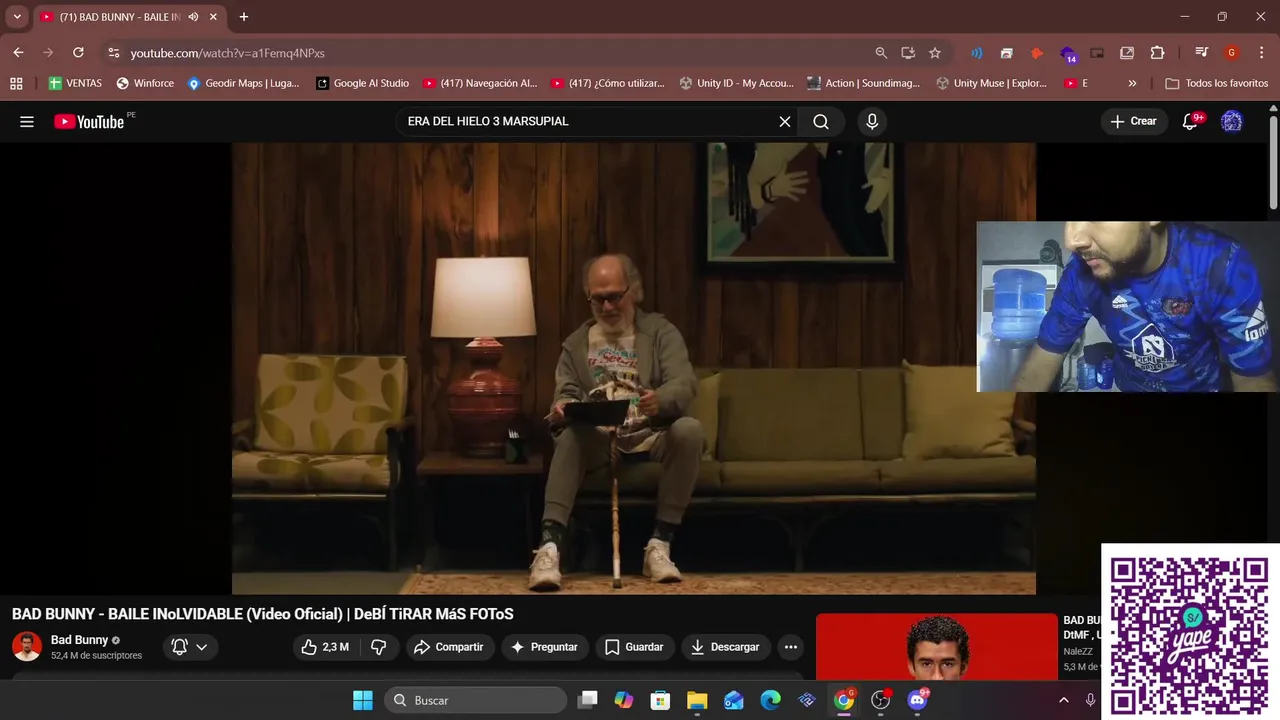The height and width of the screenshot is (720, 1280).
Task: Open the Compartir share dialog
Action: [x=449, y=647]
